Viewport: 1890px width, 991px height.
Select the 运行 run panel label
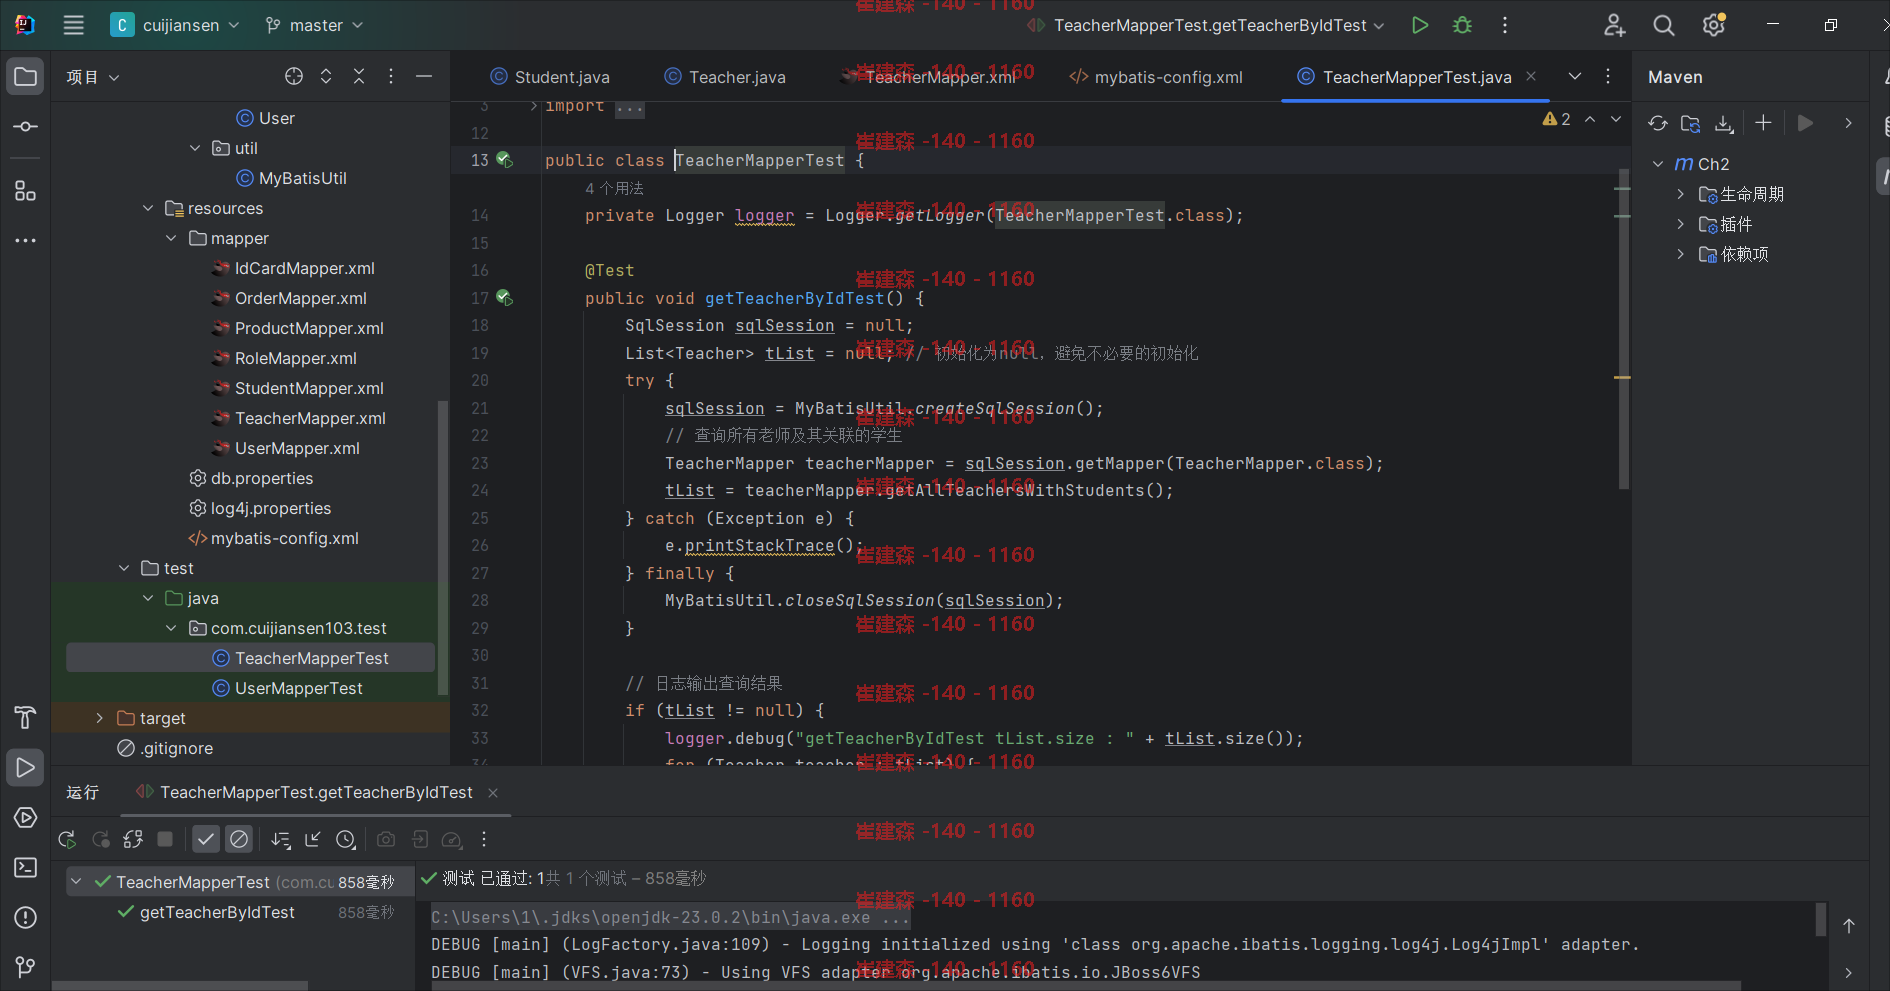coord(83,792)
